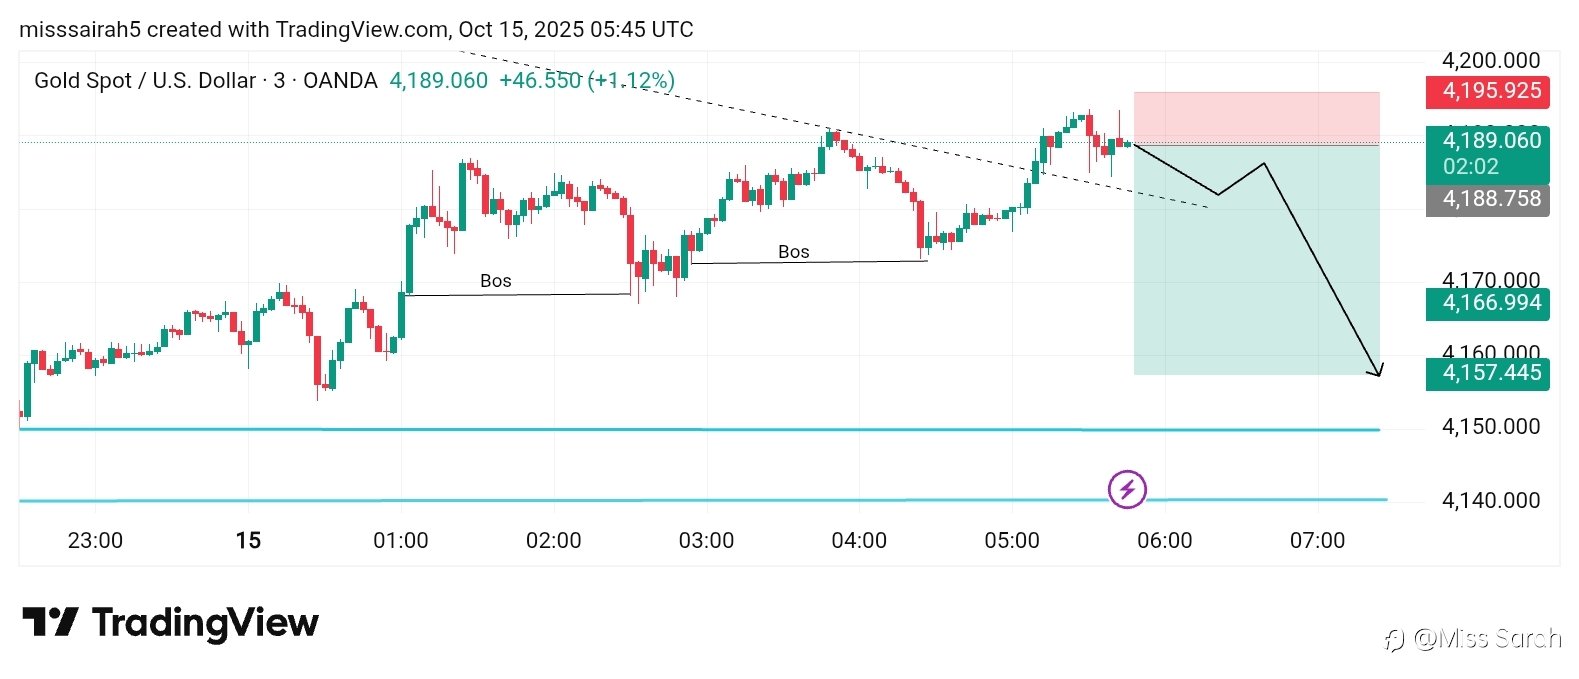Click the gray 4,188.758 price label
This screenshot has width=1579, height=679.
click(x=1487, y=199)
